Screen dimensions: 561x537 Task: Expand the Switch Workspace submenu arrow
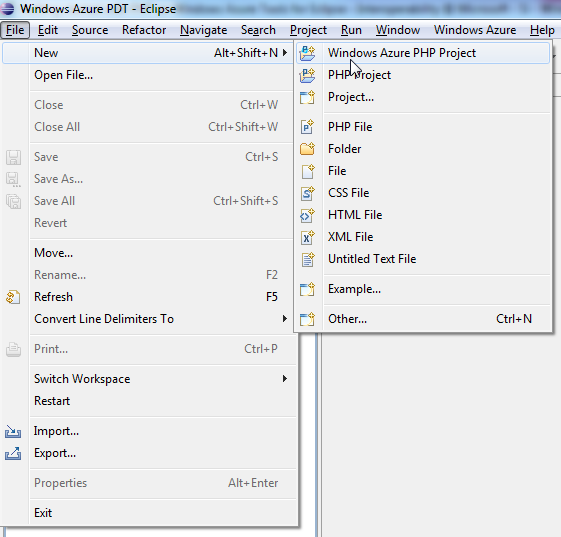[x=285, y=379]
